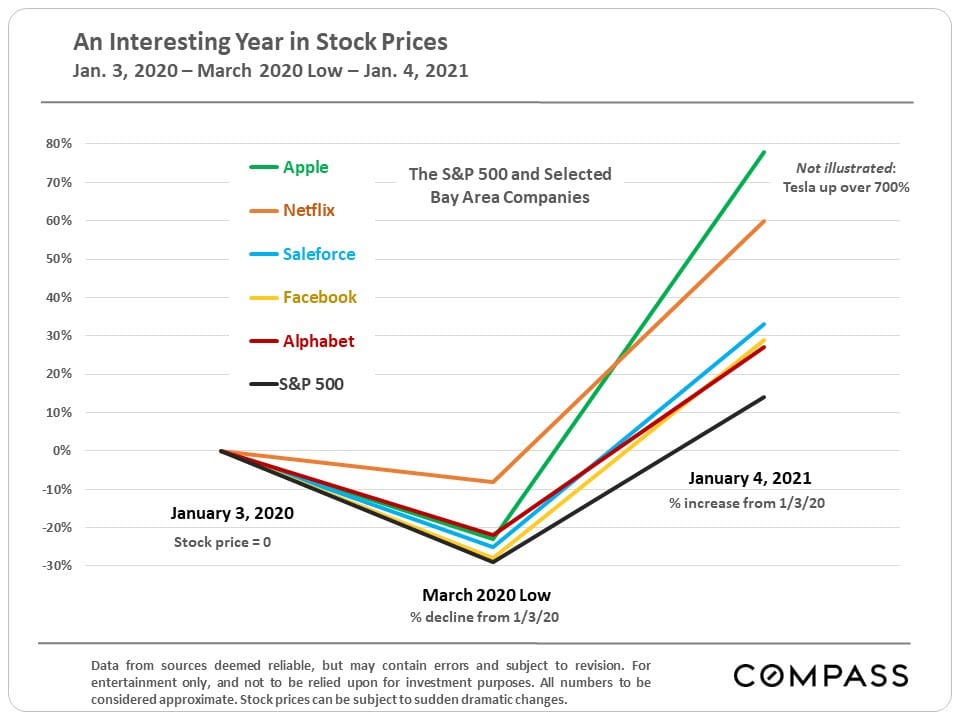Viewport: 960px width, 720px height.
Task: Click the 'January 3, 2020' label
Action: (x=232, y=513)
